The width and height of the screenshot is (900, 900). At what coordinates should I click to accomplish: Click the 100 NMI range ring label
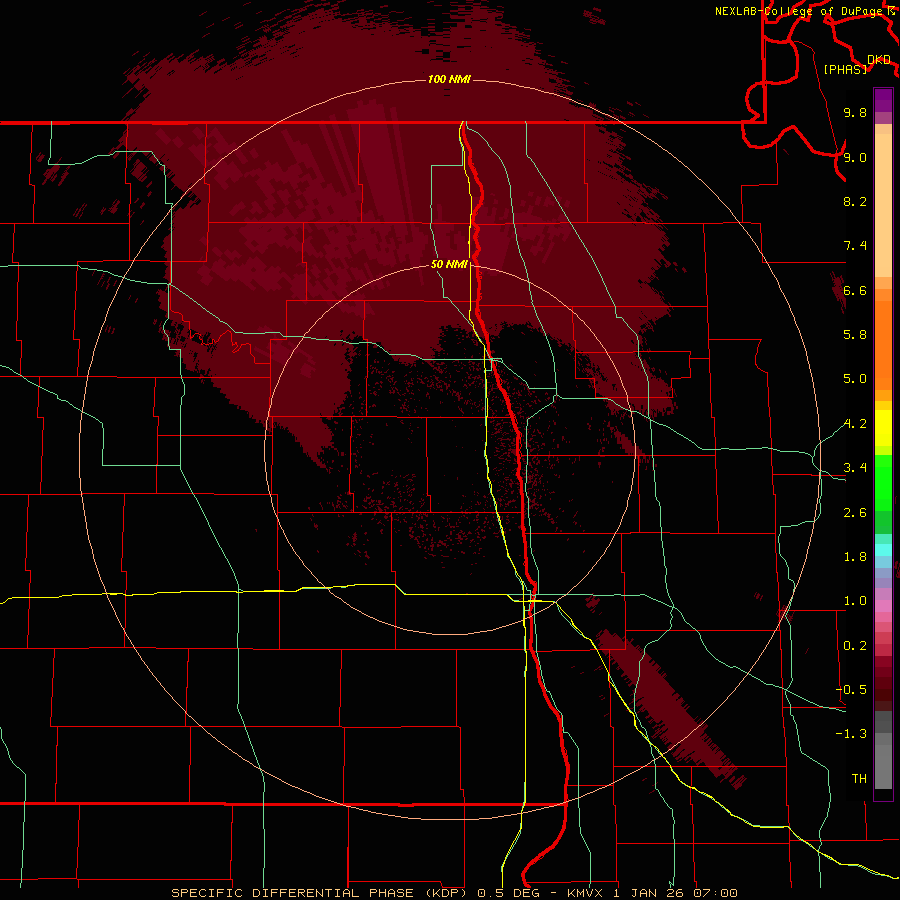(x=449, y=79)
